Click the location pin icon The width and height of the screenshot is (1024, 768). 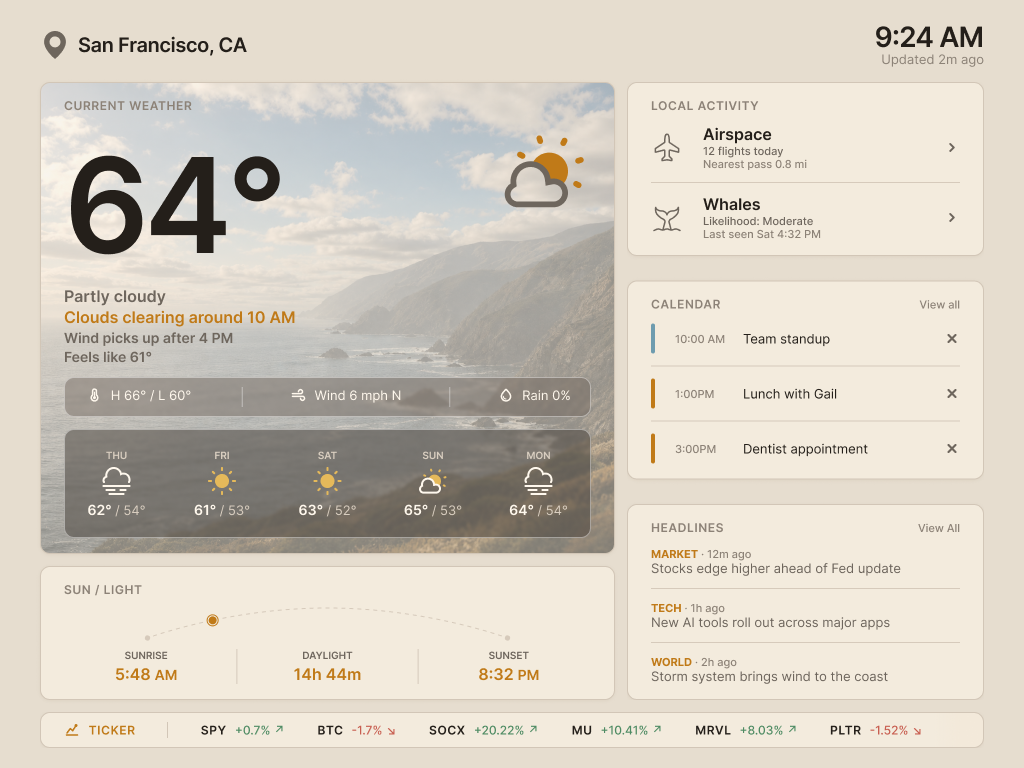point(55,44)
